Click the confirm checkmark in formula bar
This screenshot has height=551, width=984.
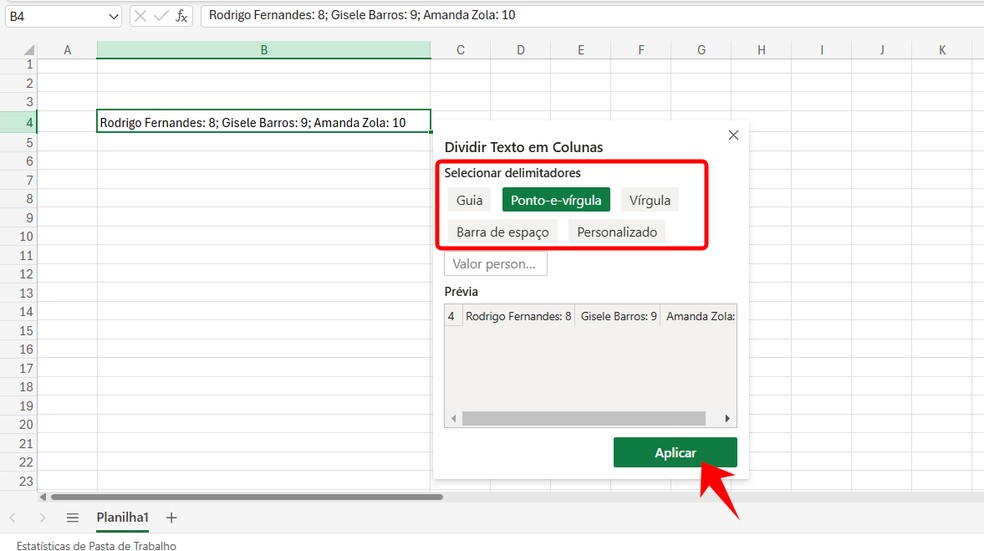coord(161,16)
